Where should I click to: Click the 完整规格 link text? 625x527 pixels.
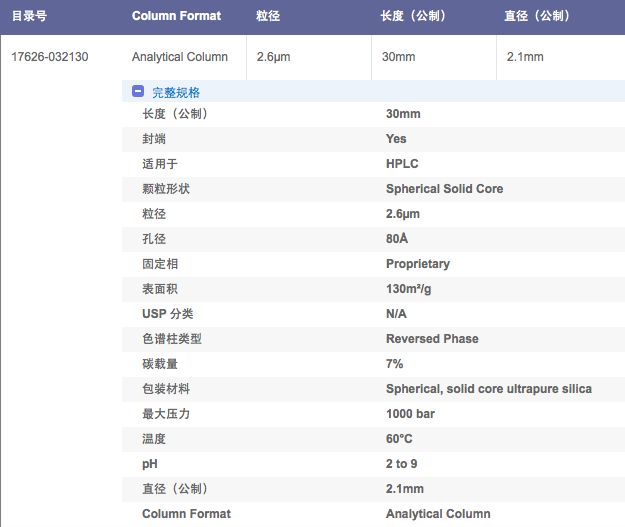tap(176, 92)
